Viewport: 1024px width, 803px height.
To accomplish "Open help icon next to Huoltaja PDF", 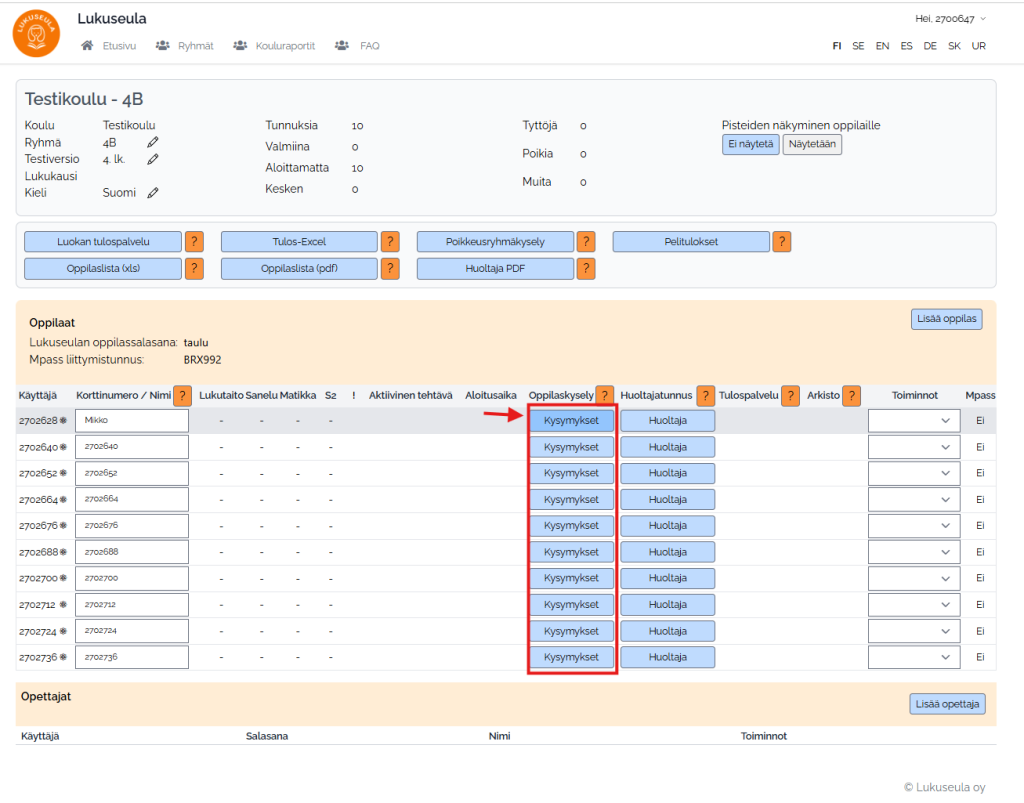I will pyautogui.click(x=586, y=269).
